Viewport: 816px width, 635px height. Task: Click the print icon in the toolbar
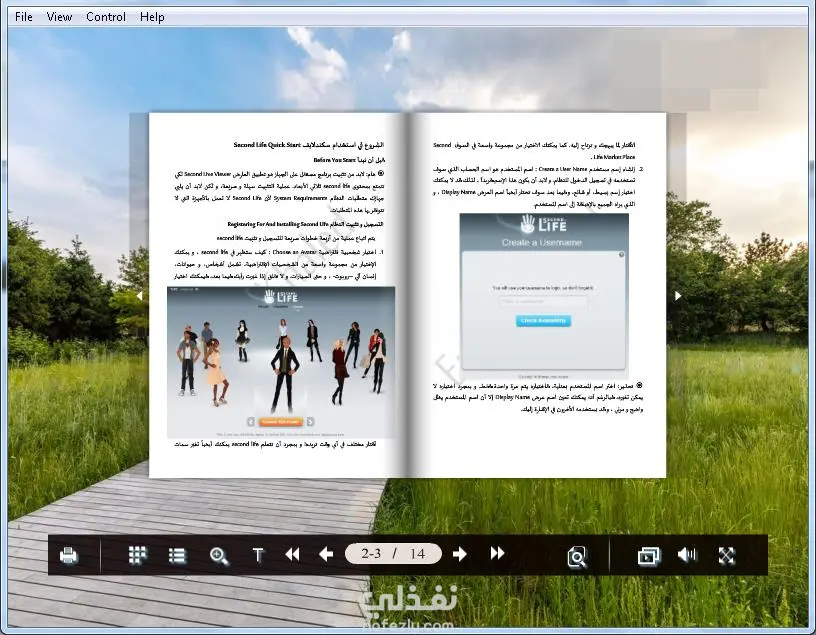69,555
